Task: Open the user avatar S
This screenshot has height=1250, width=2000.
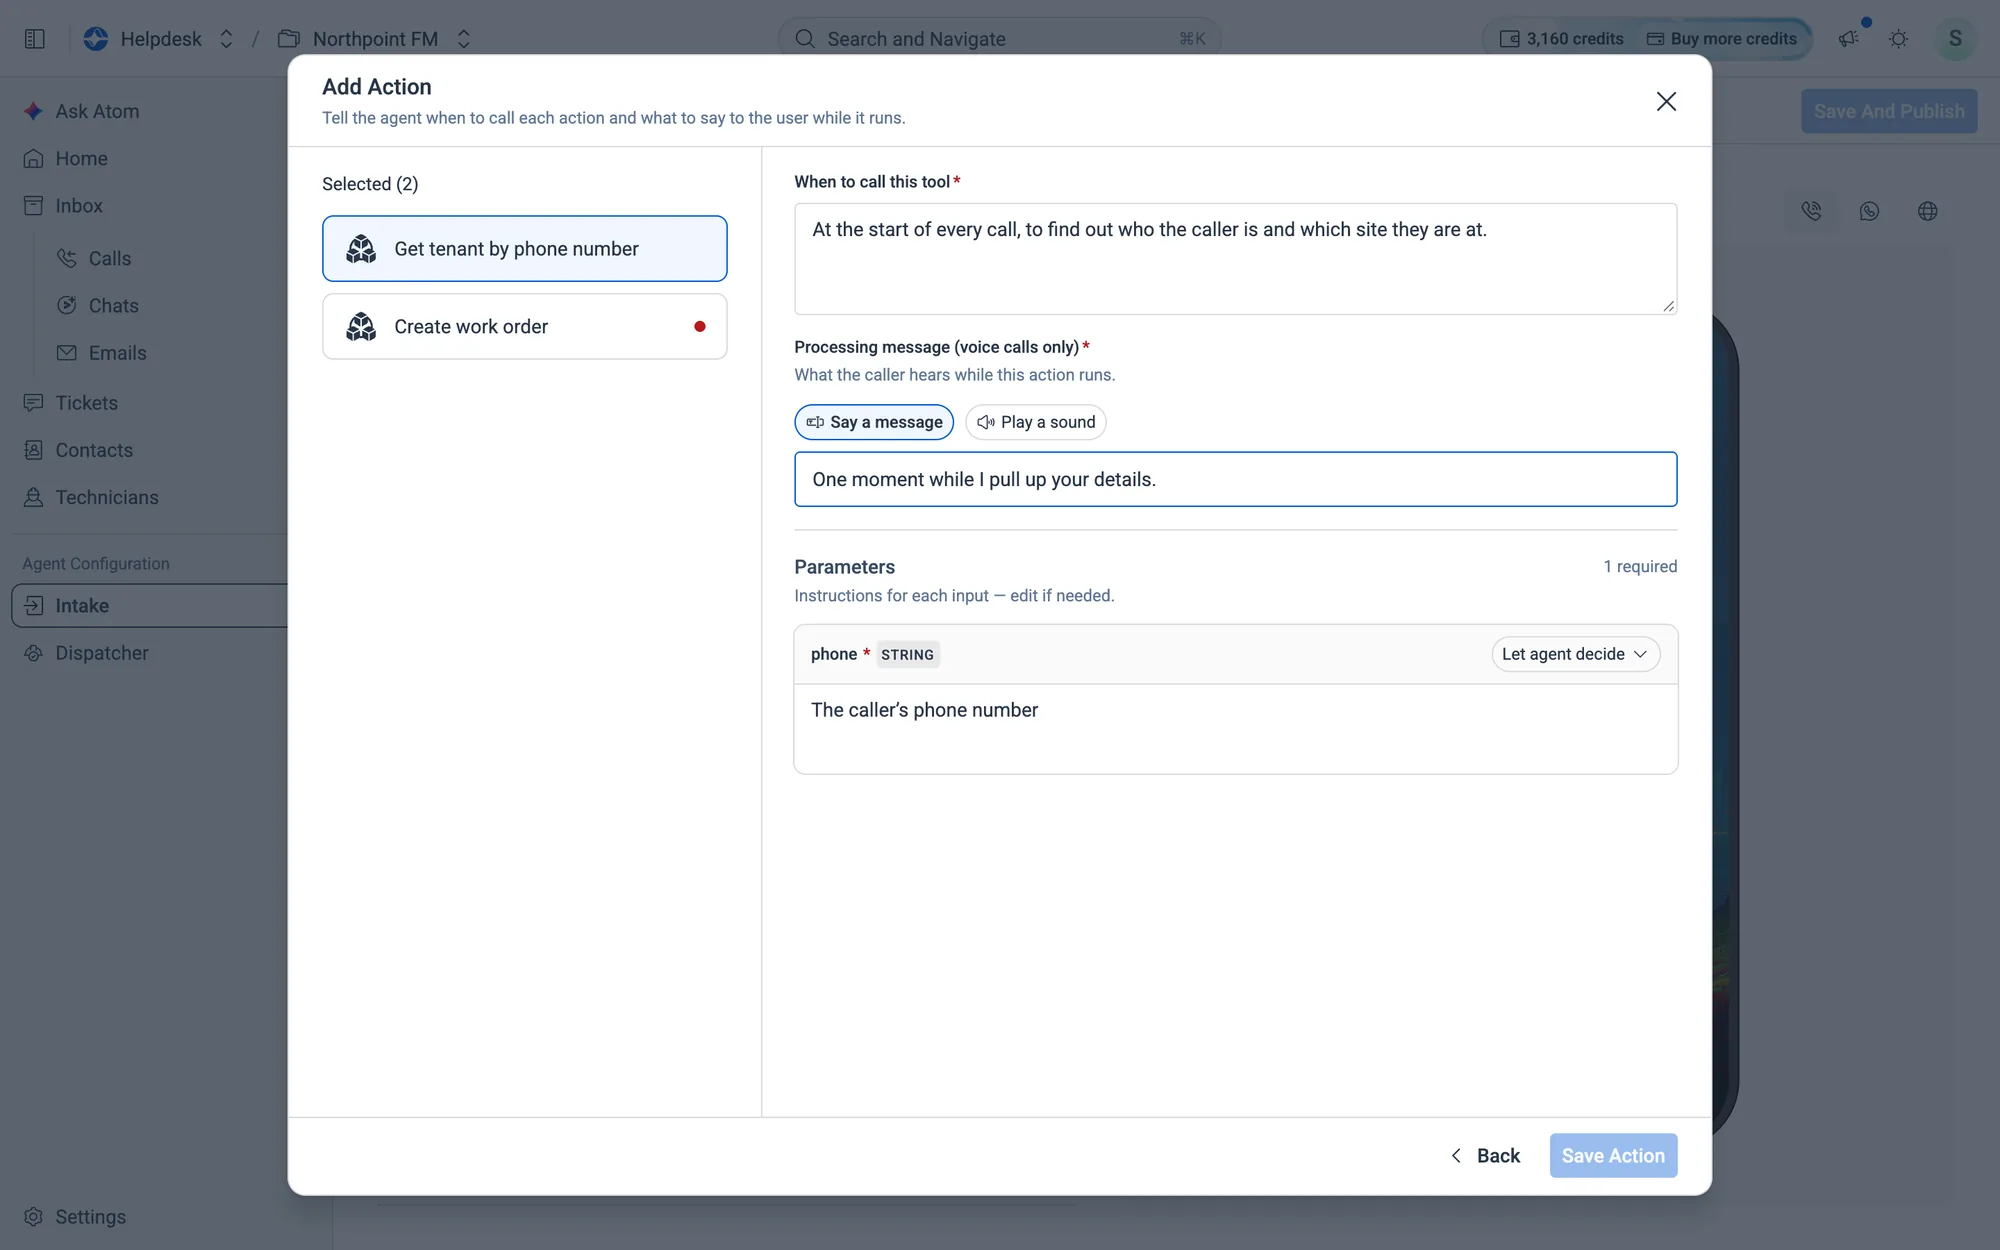Action: click(1955, 38)
